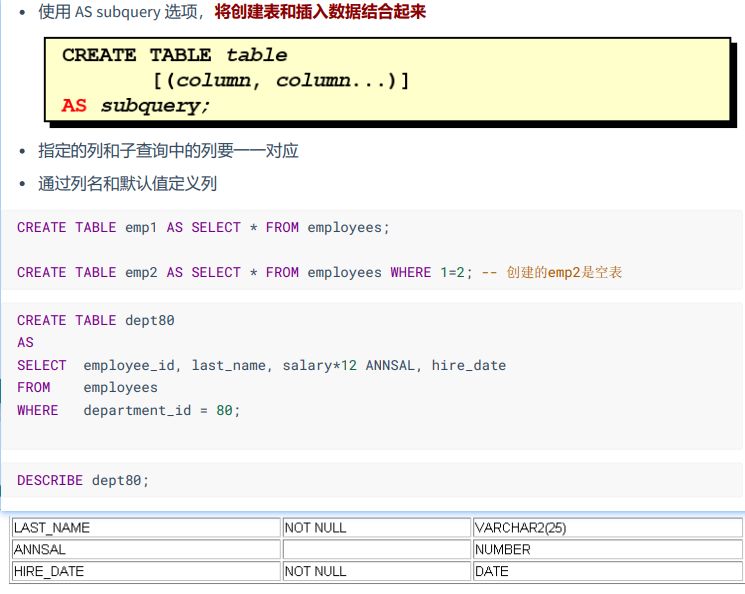Click 'salary*12 ANNSAL,' in the SELECT line
745x594 pixels.
(352, 365)
